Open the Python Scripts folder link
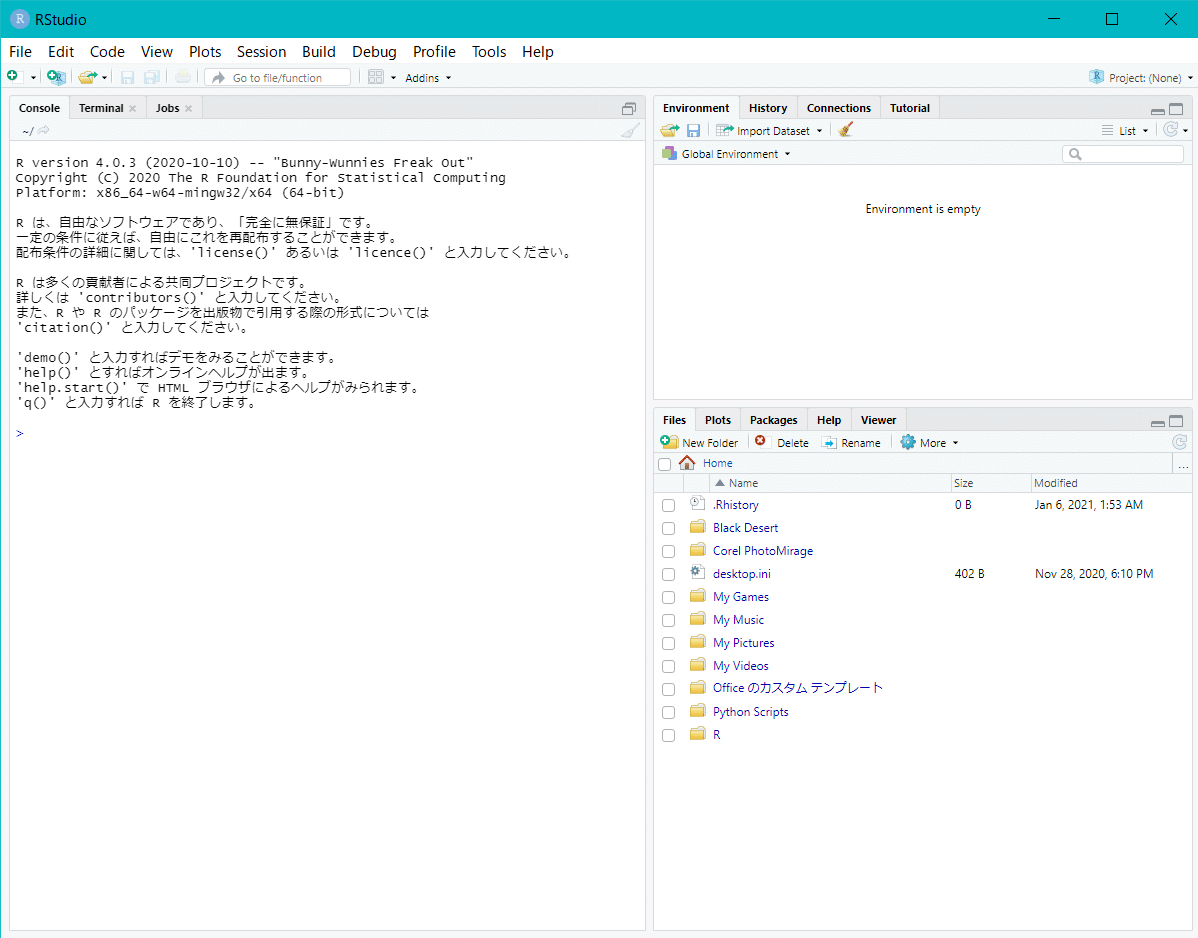 750,711
